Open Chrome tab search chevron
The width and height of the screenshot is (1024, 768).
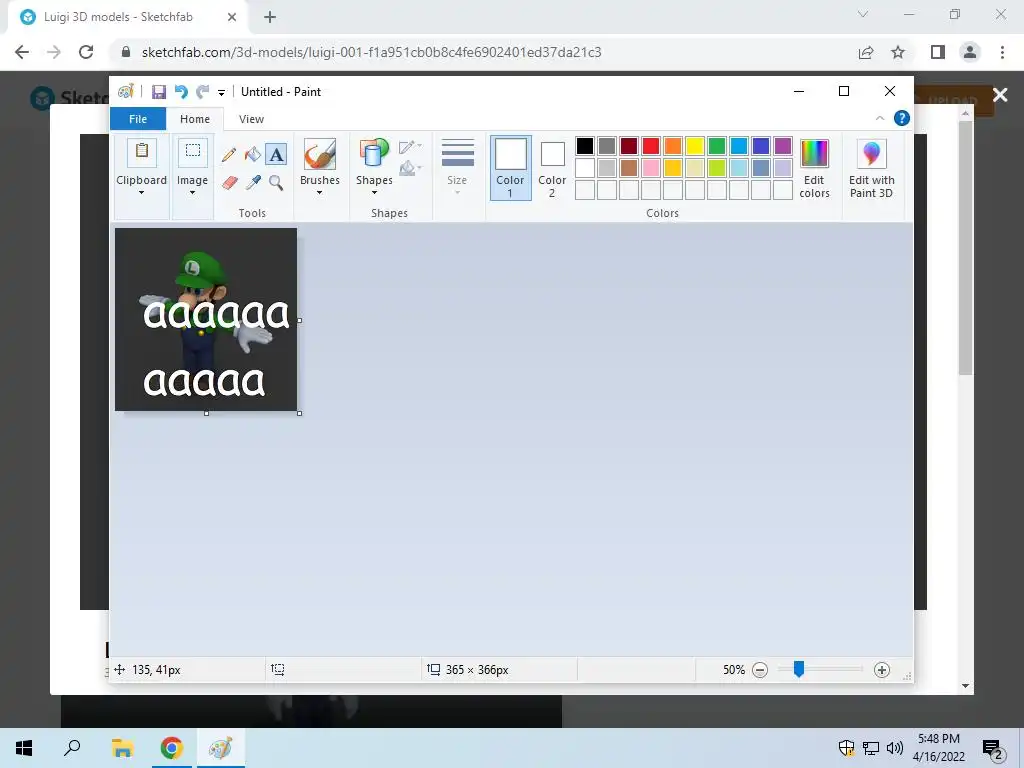pos(863,14)
